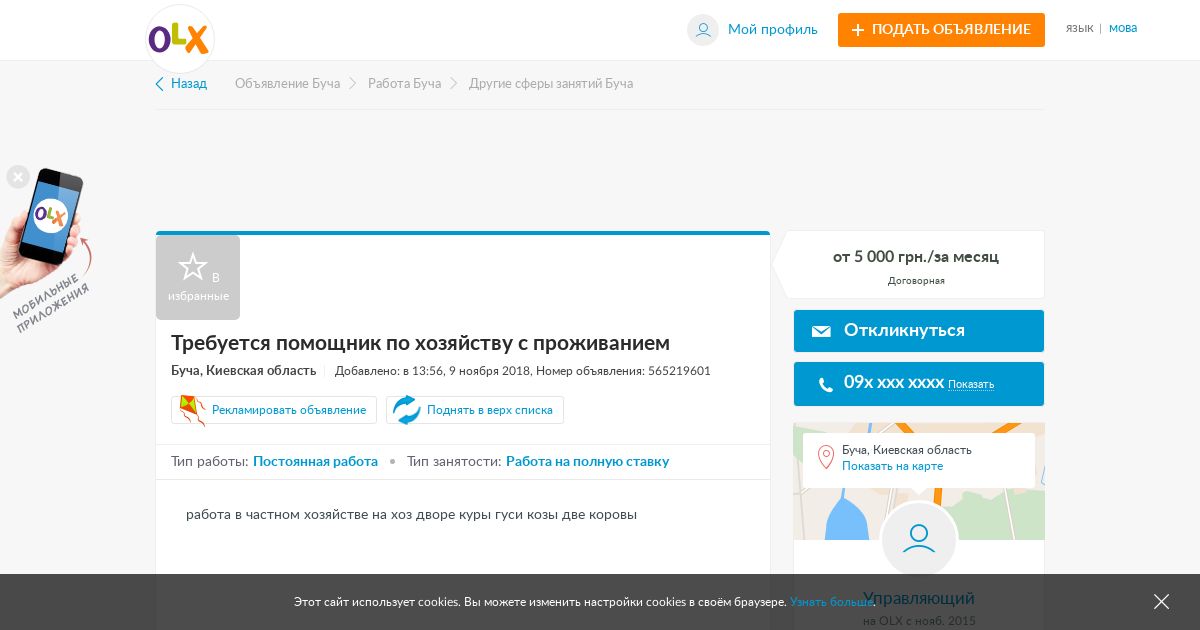Screen dimensions: 1200x630
Task: Click Рекламировать объявление link
Action: coord(289,410)
